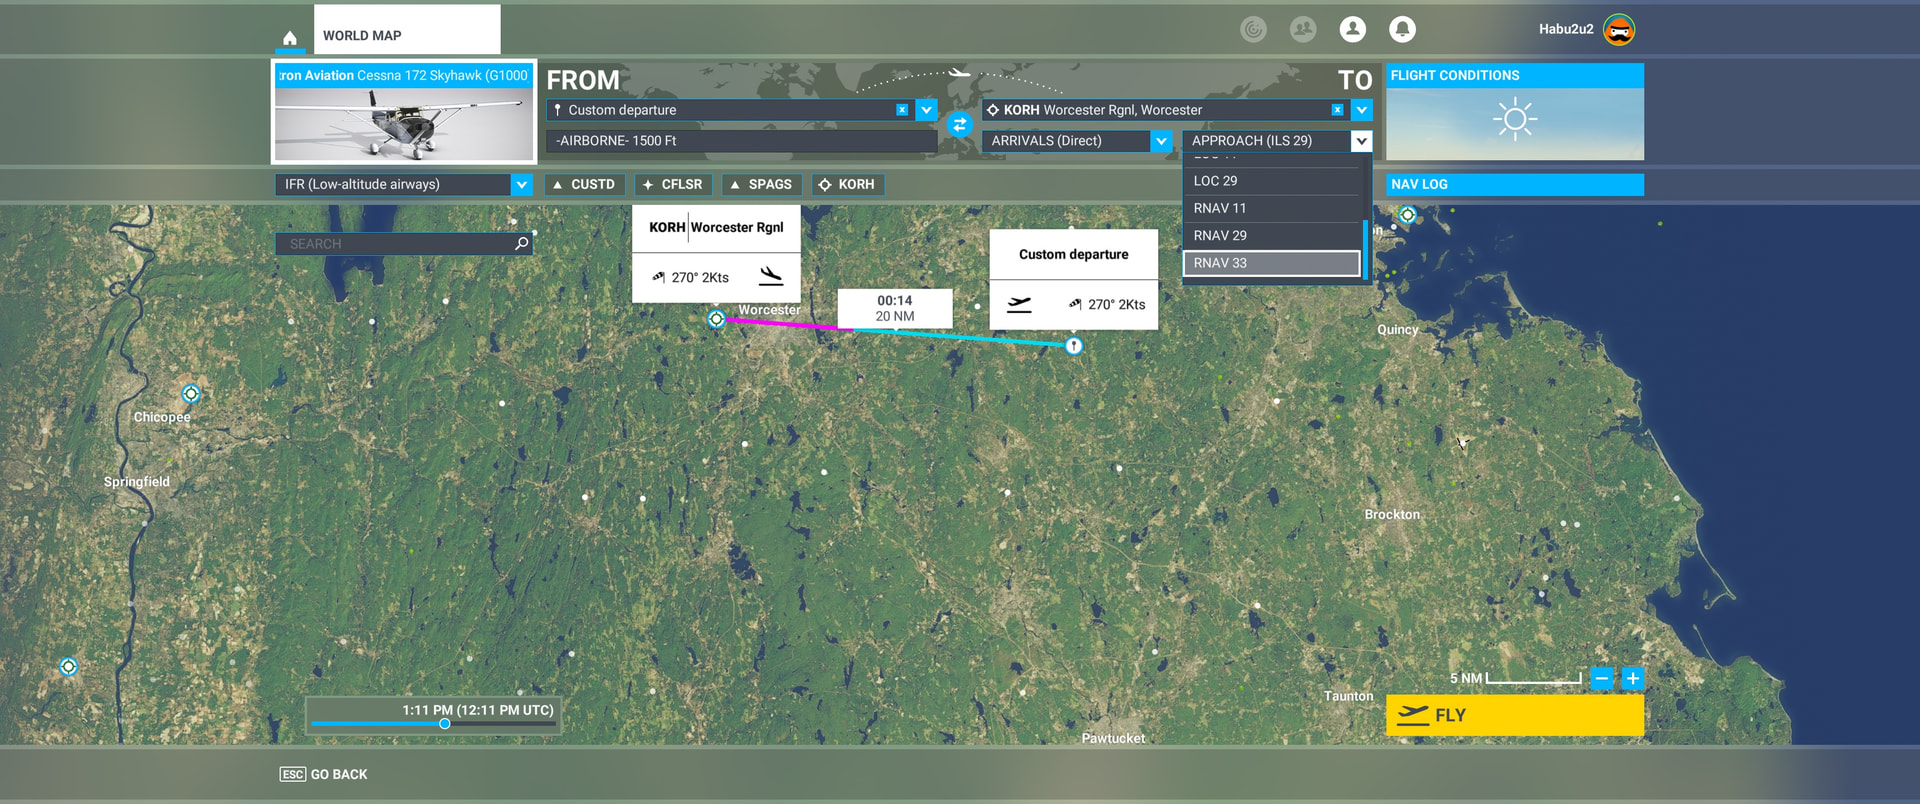Open the activity icon next to friends
1920x804 pixels.
click(x=1253, y=29)
